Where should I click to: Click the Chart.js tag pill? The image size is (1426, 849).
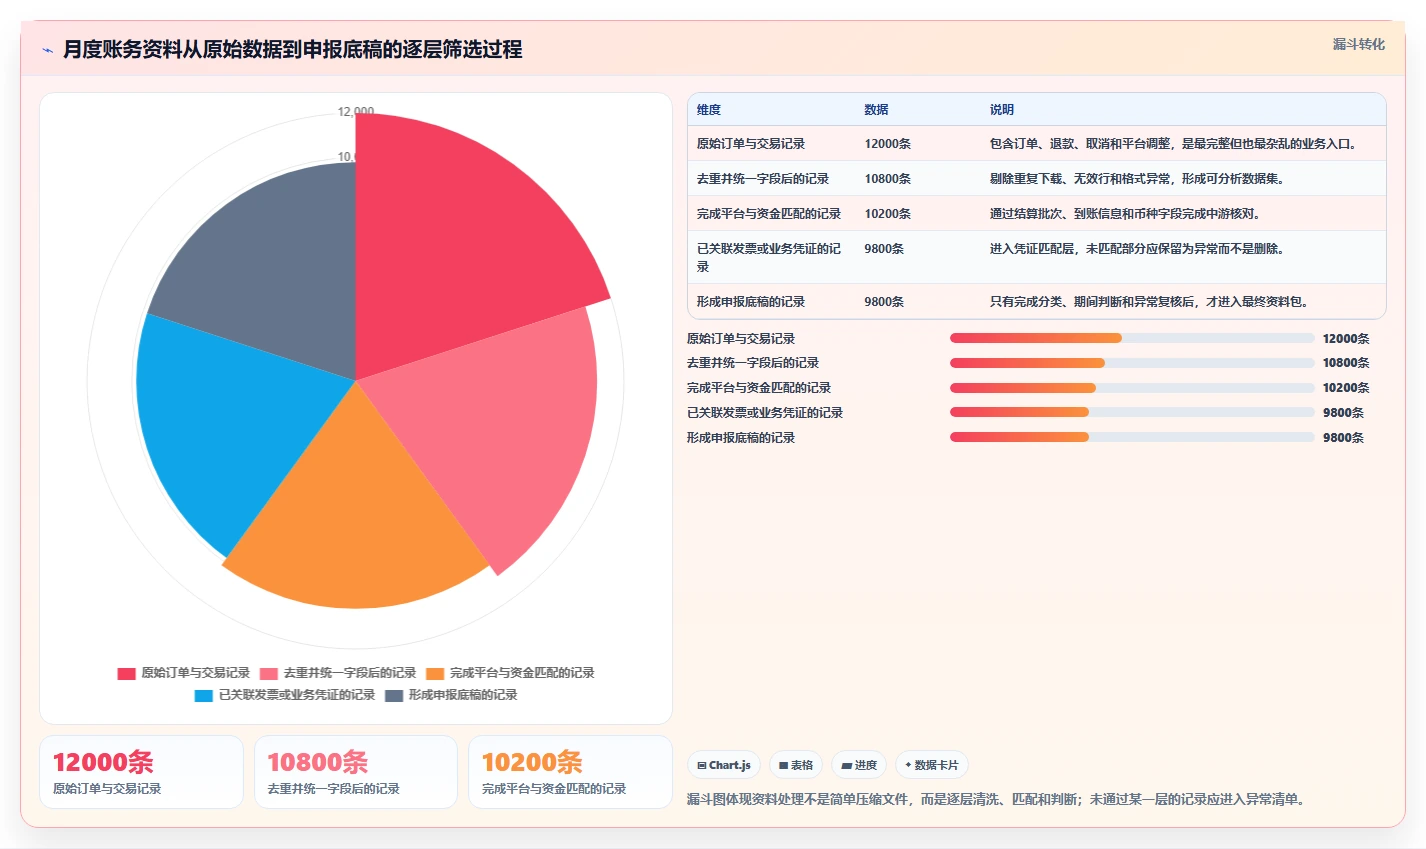(724, 765)
